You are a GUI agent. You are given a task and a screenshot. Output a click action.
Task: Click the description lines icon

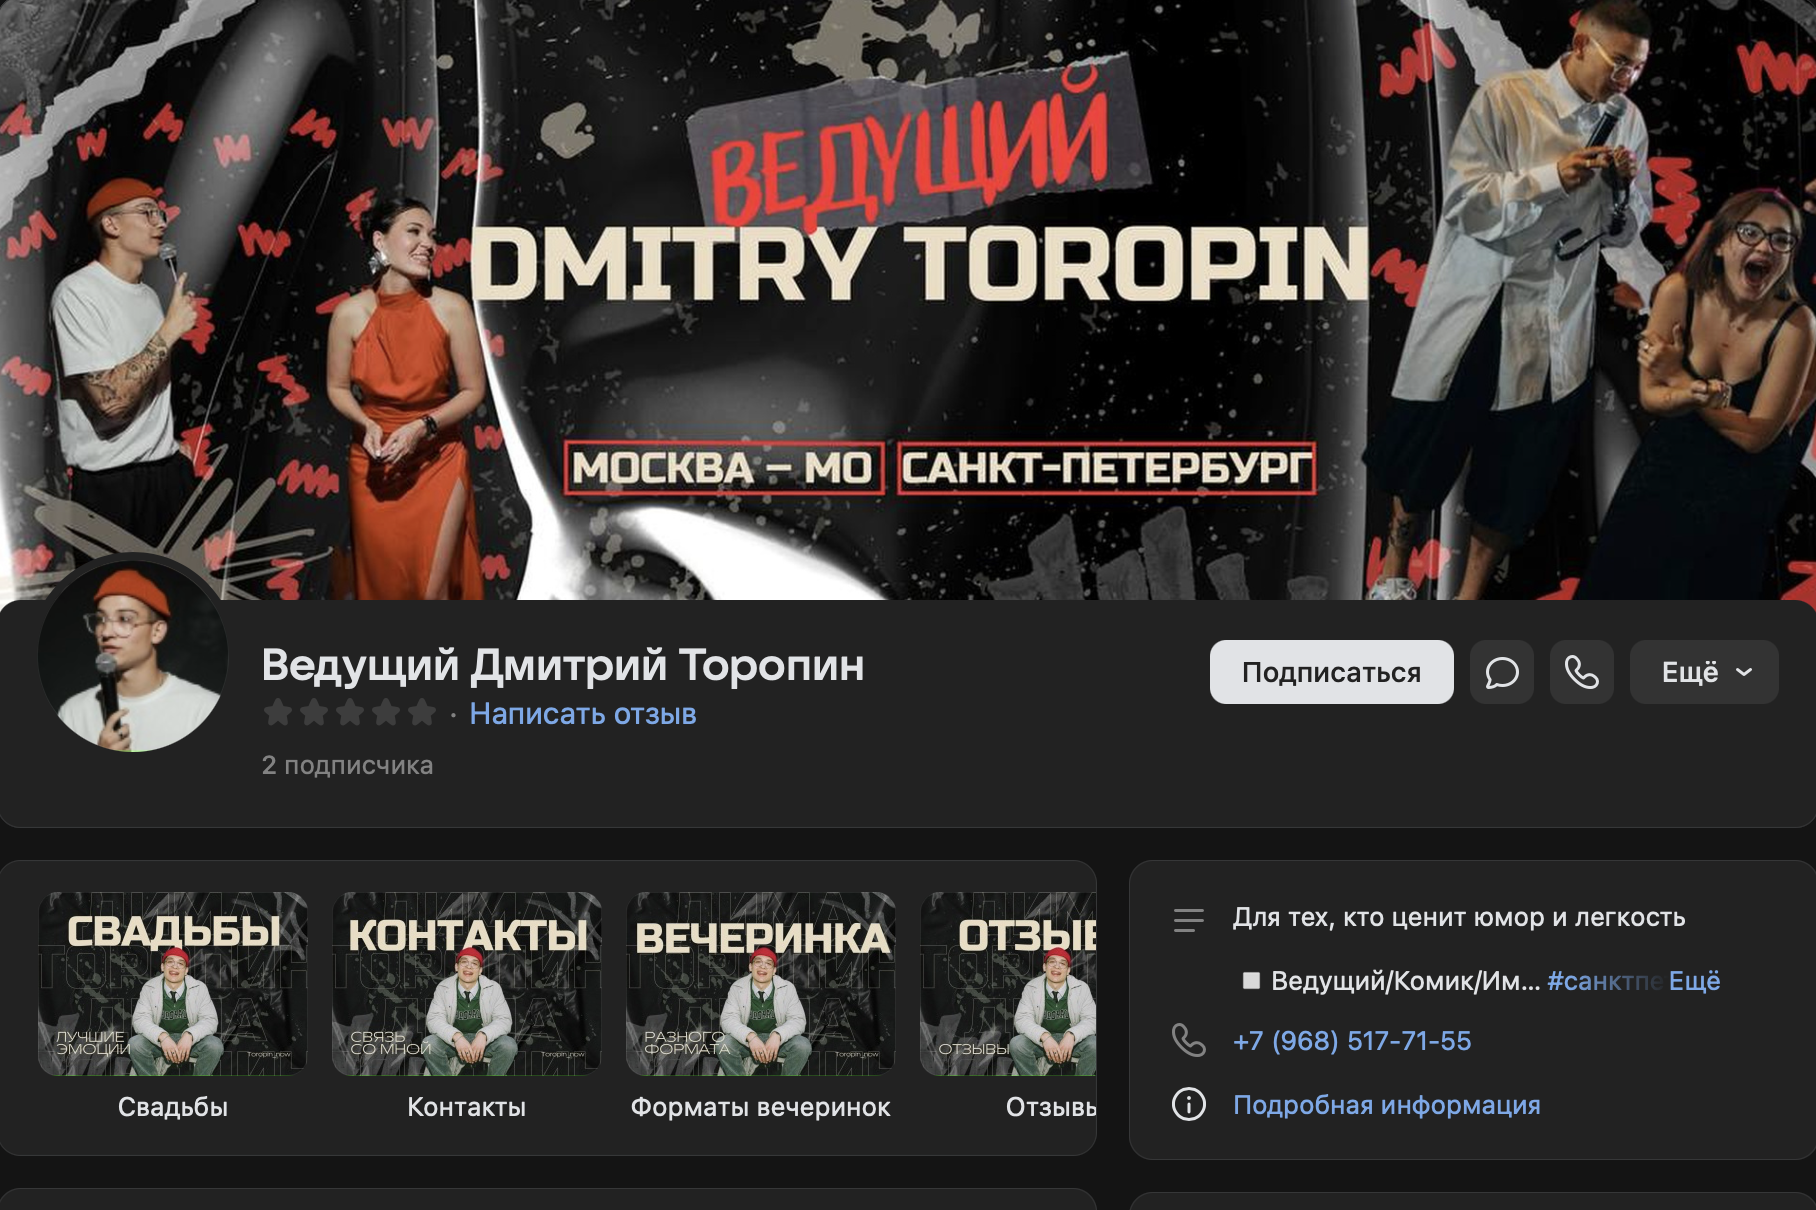[x=1188, y=919]
